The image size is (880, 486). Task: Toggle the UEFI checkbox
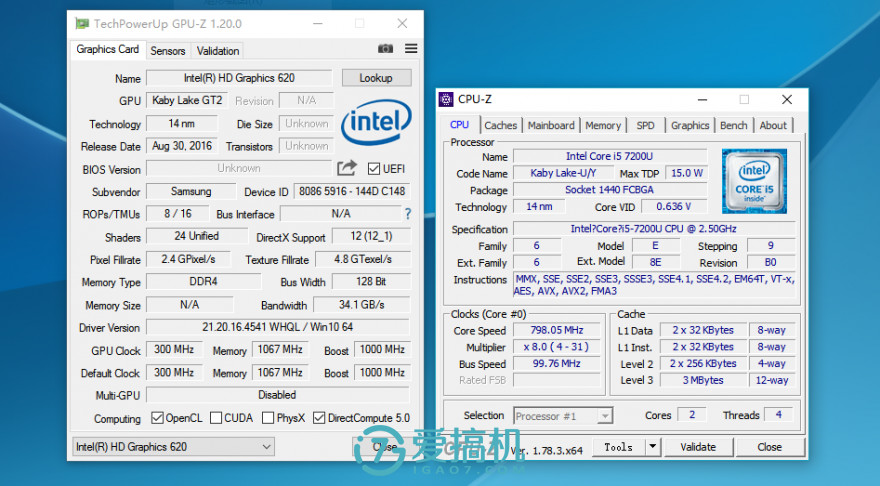pyautogui.click(x=374, y=168)
